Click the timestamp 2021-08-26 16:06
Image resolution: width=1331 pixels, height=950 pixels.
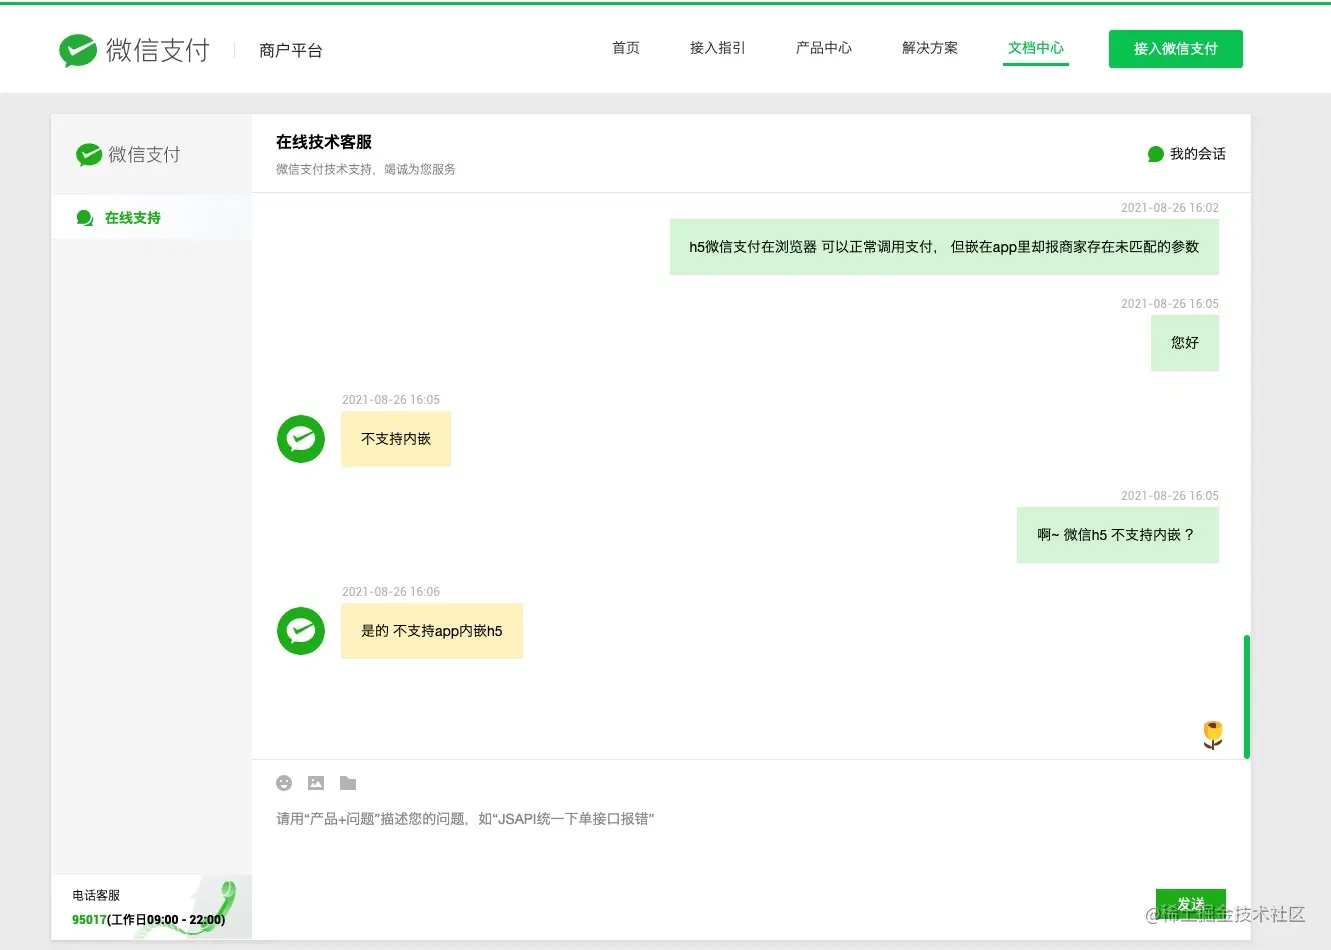click(x=391, y=592)
